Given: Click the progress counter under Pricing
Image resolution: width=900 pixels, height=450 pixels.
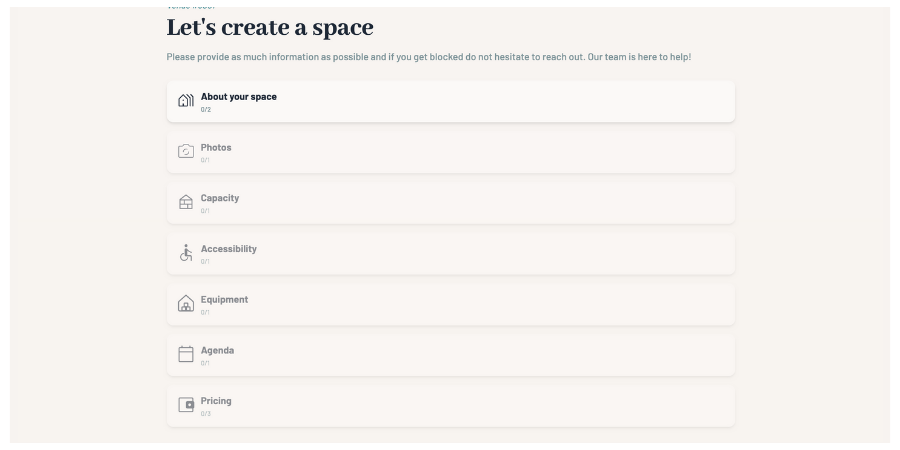Looking at the screenshot, I should click(x=205, y=413).
